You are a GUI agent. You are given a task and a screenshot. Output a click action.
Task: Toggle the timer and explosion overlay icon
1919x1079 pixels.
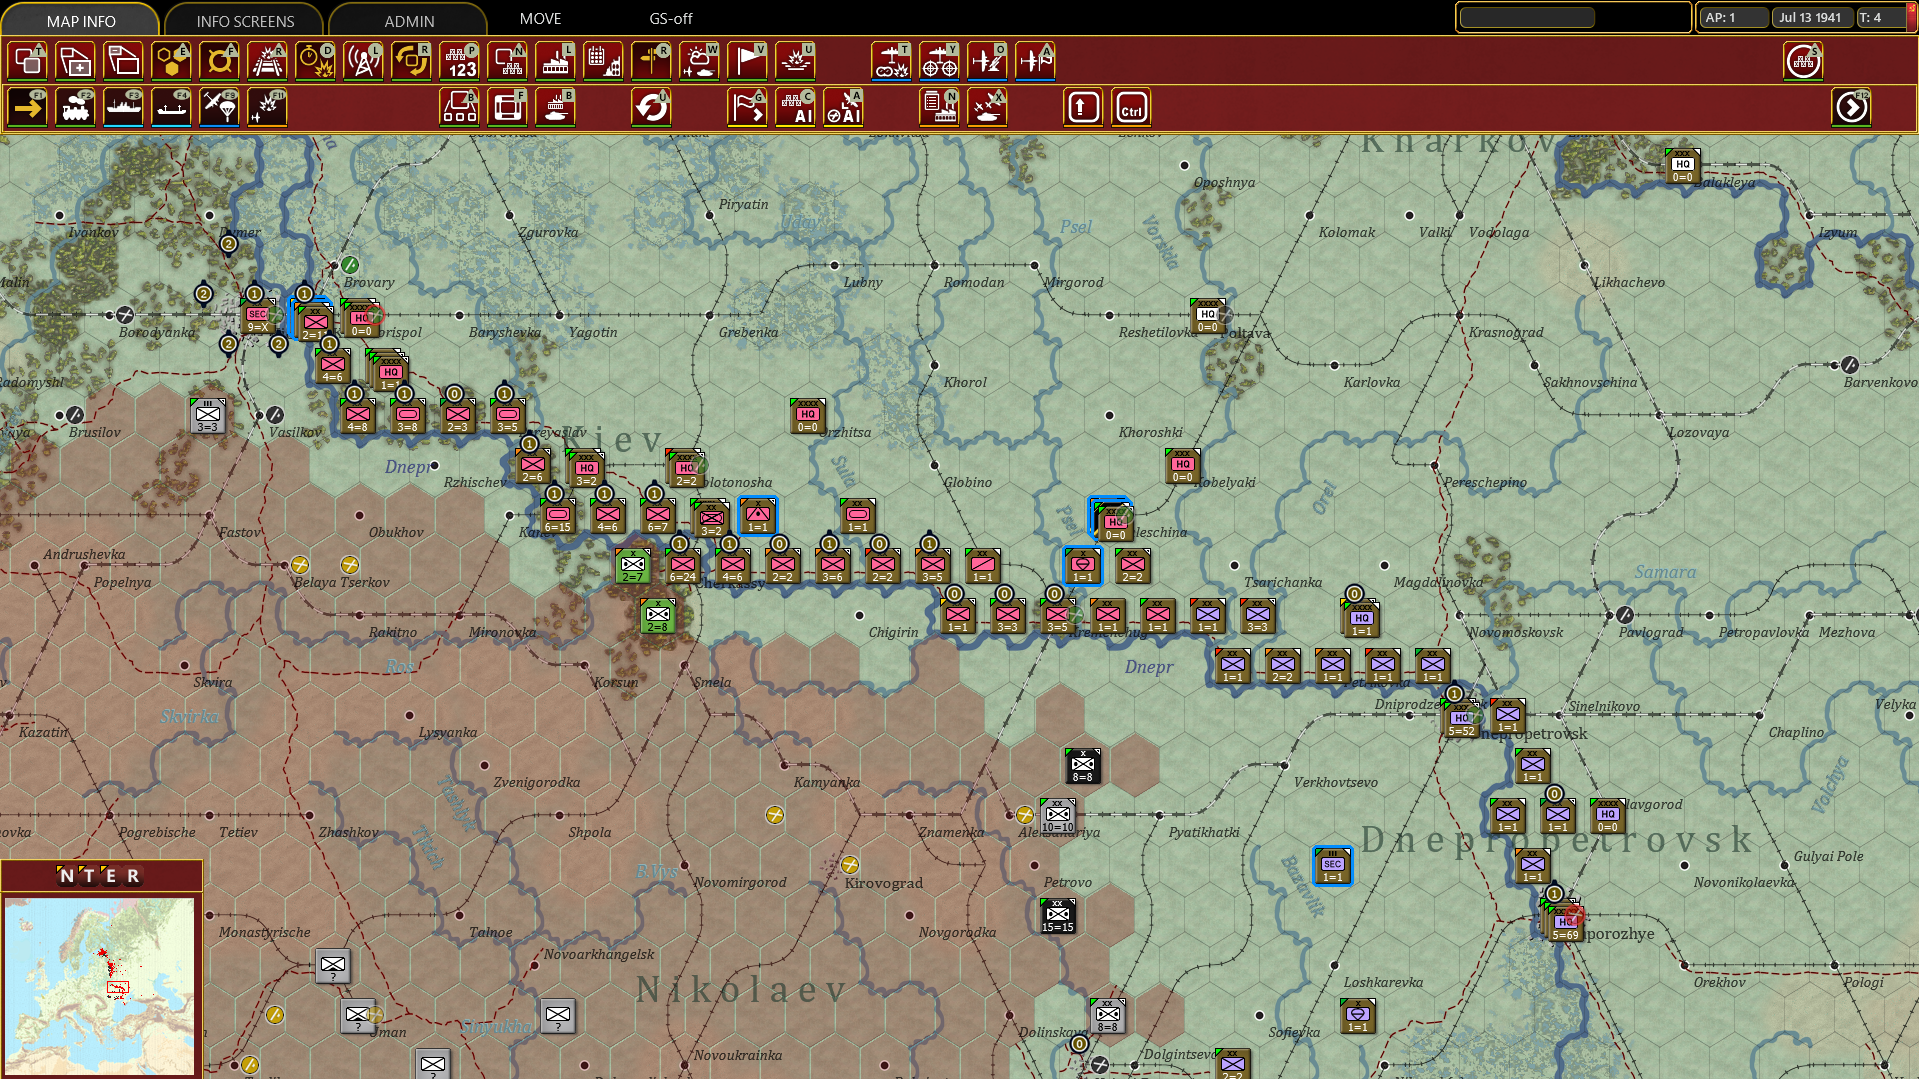tap(316, 61)
